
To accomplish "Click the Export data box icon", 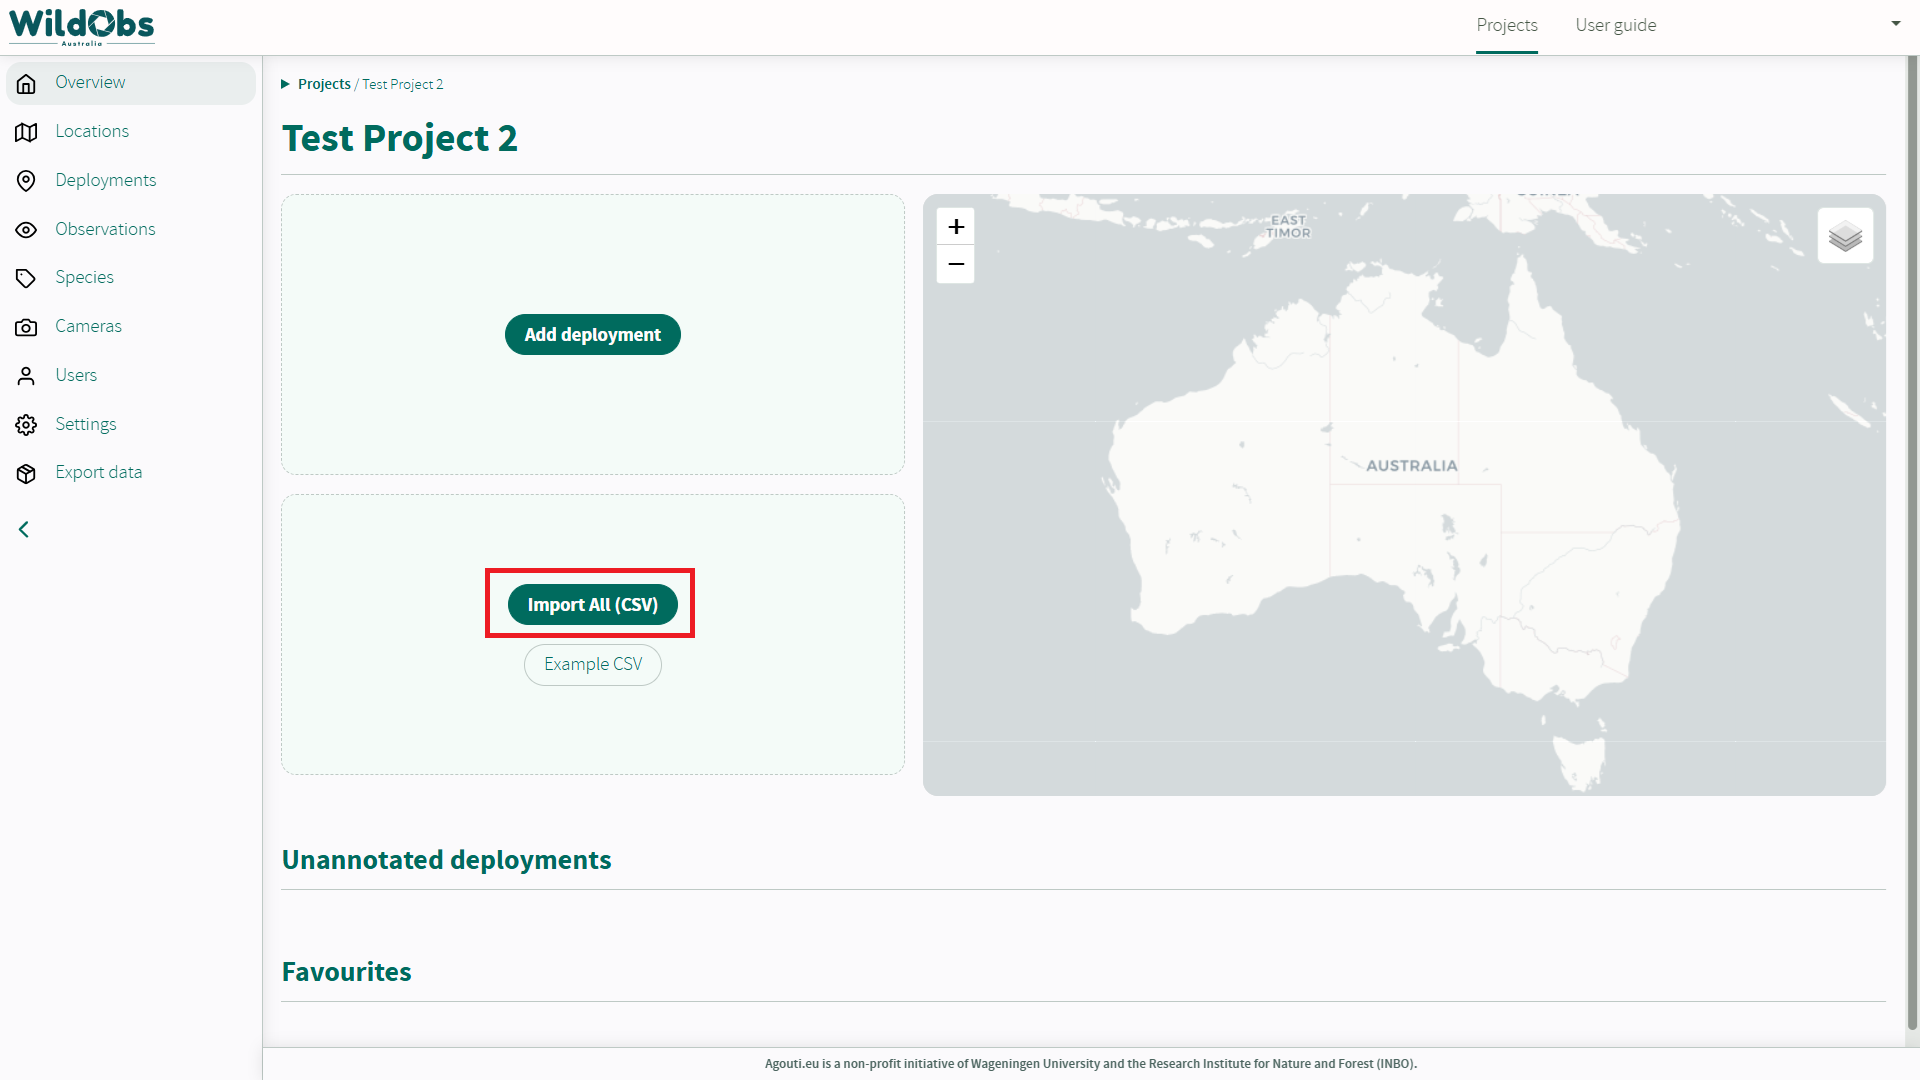I will coord(27,473).
